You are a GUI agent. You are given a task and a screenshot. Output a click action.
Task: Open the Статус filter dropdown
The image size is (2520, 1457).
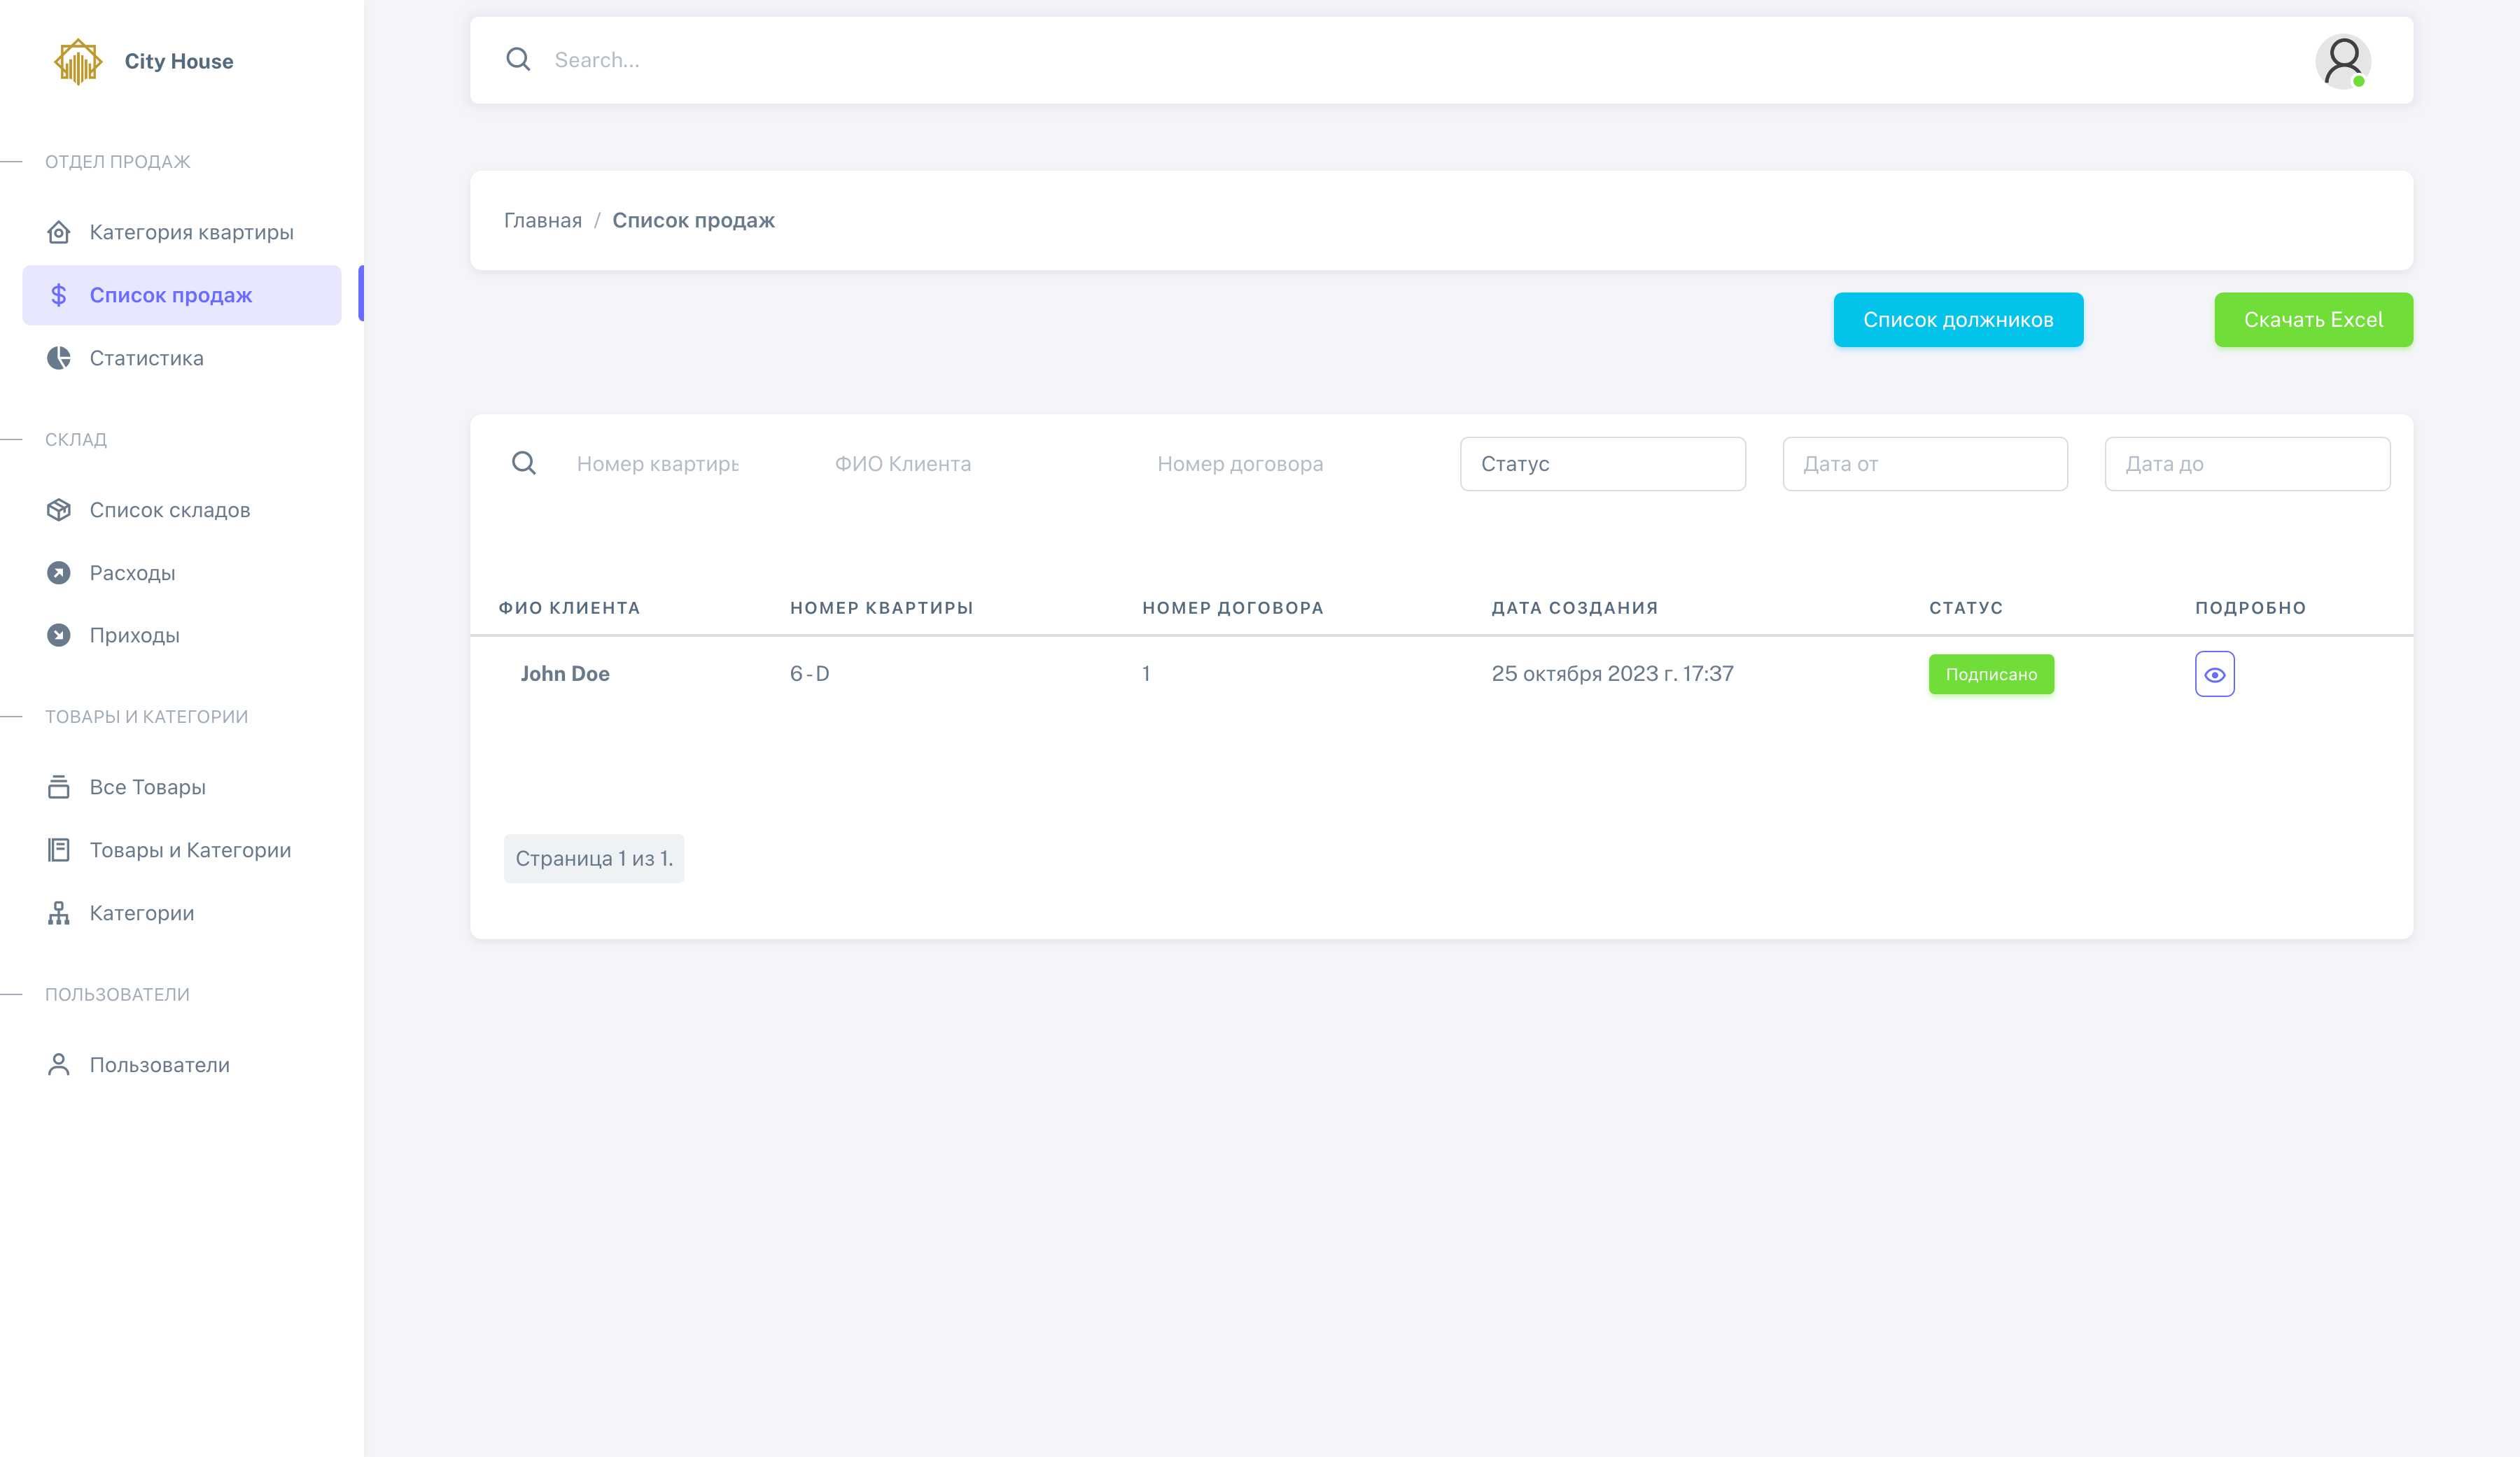coord(1603,464)
